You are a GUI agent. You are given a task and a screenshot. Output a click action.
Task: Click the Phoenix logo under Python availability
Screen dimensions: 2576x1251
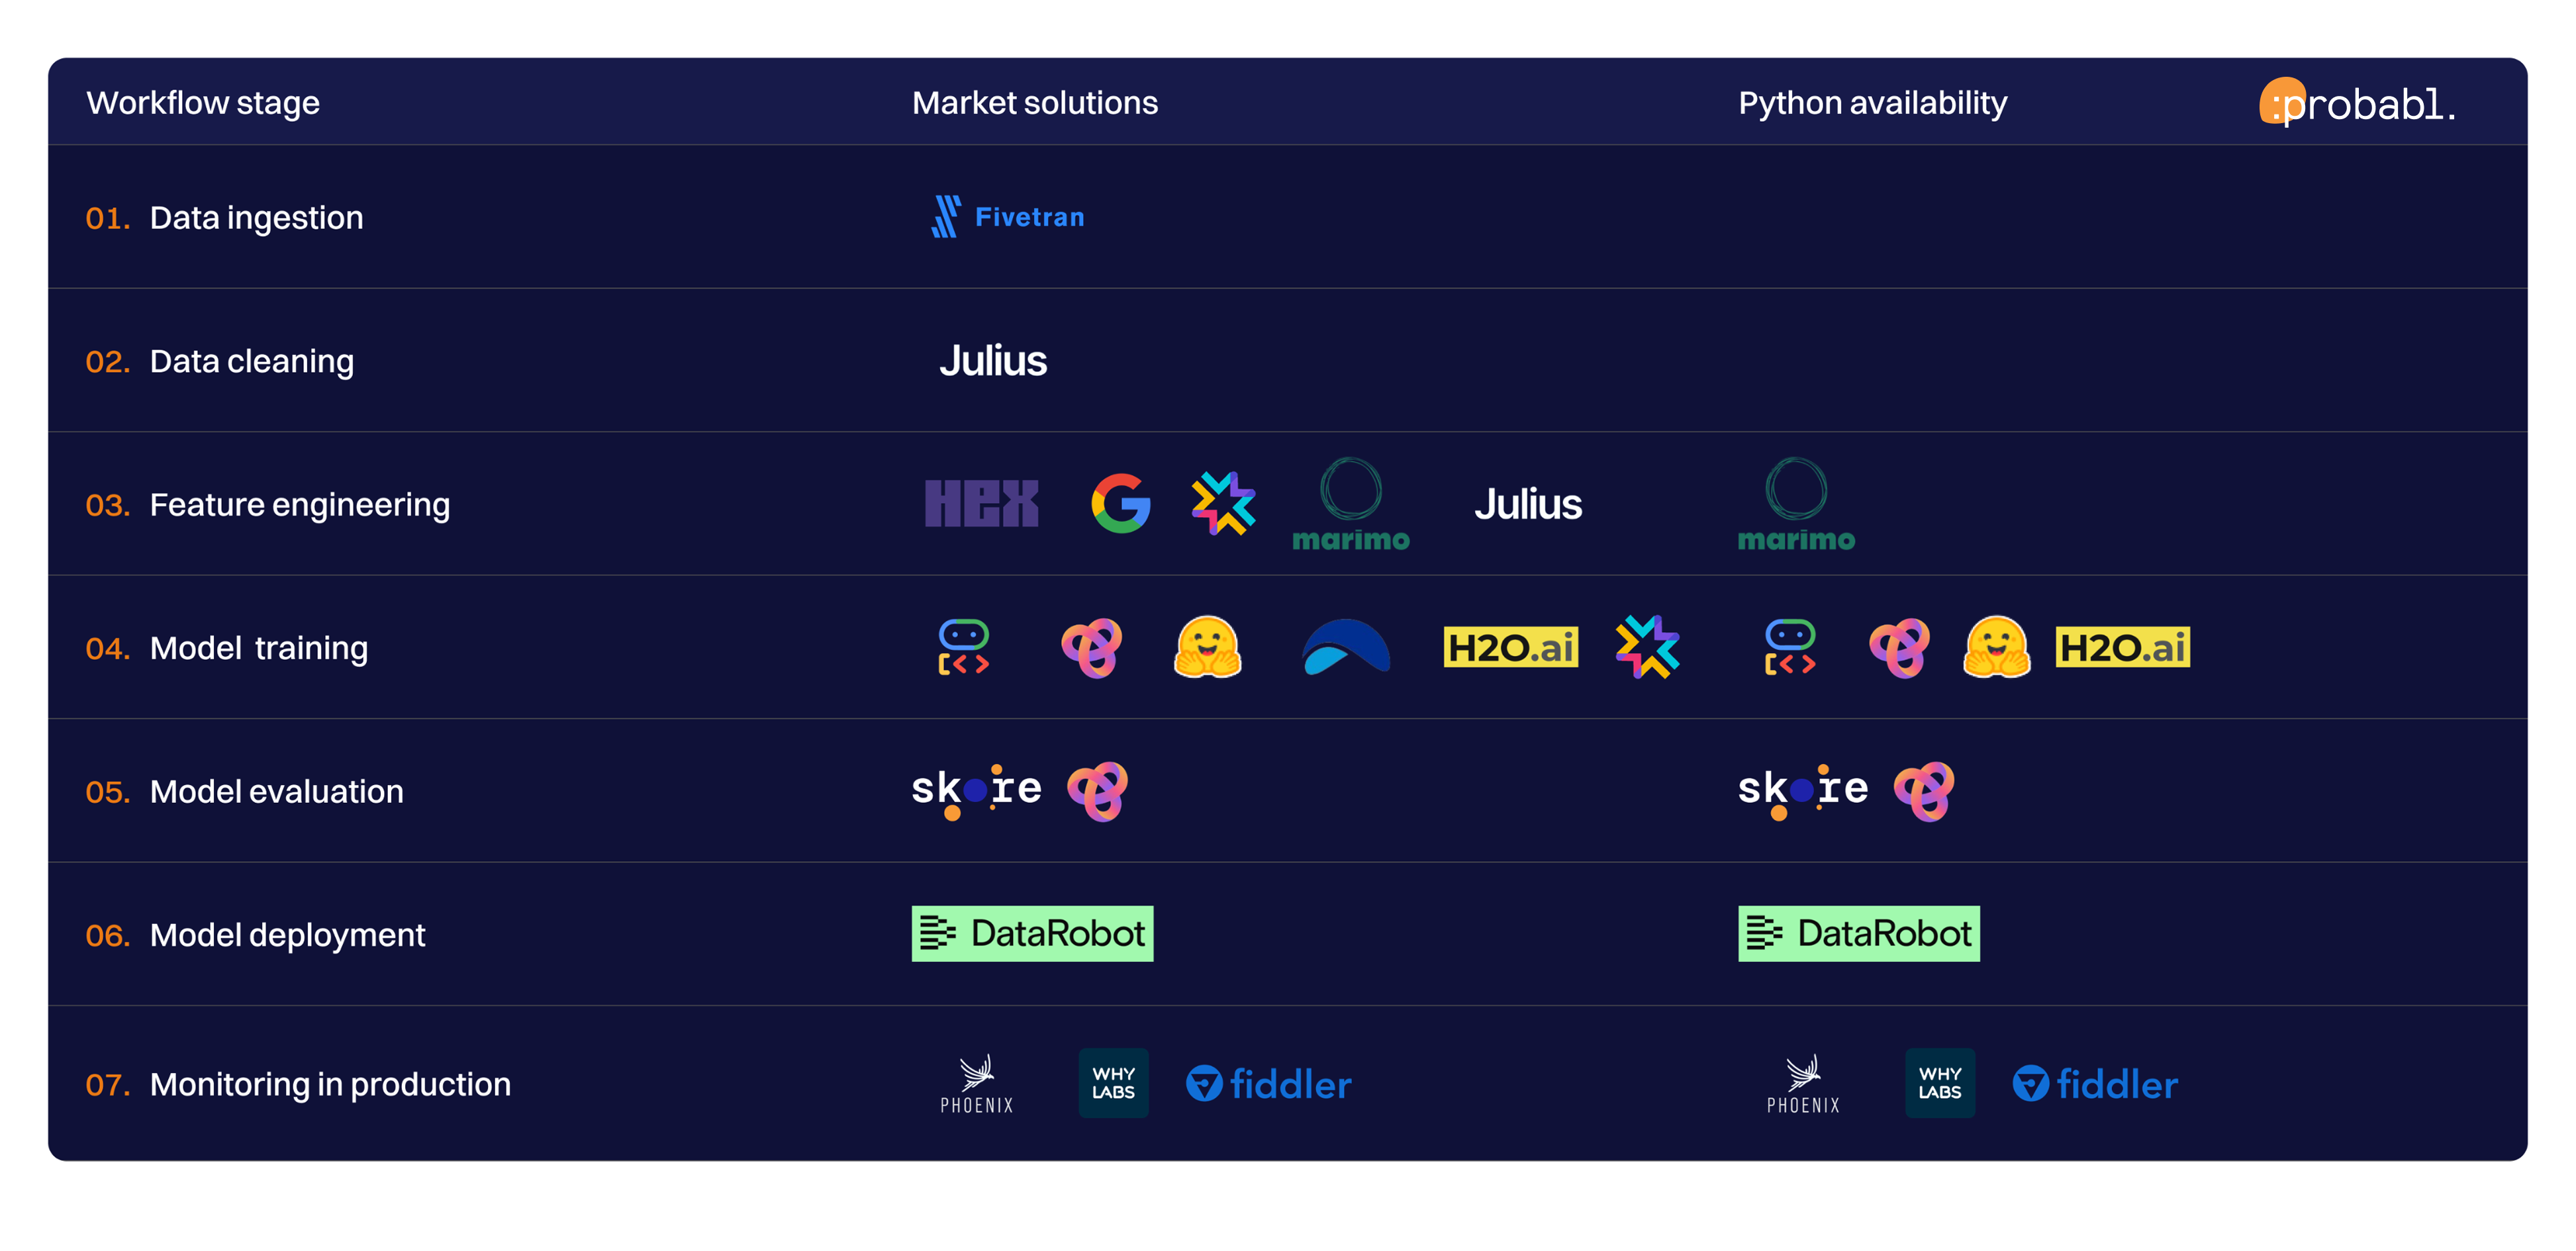1803,1084
